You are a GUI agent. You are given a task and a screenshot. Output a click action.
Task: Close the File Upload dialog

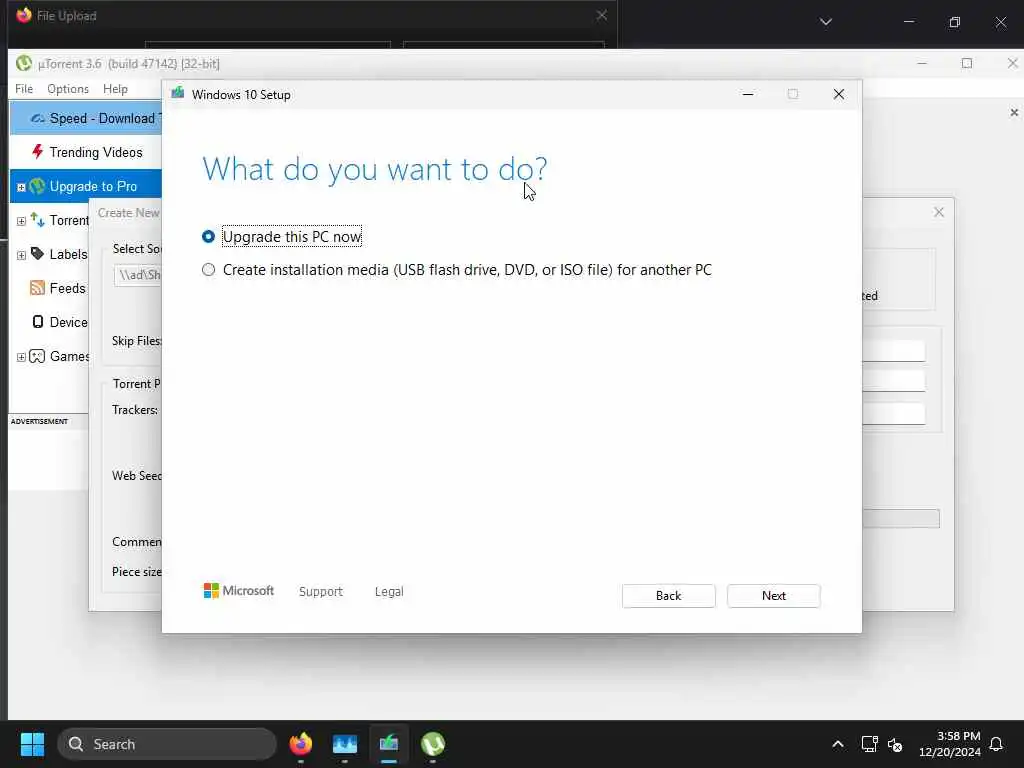coord(601,15)
